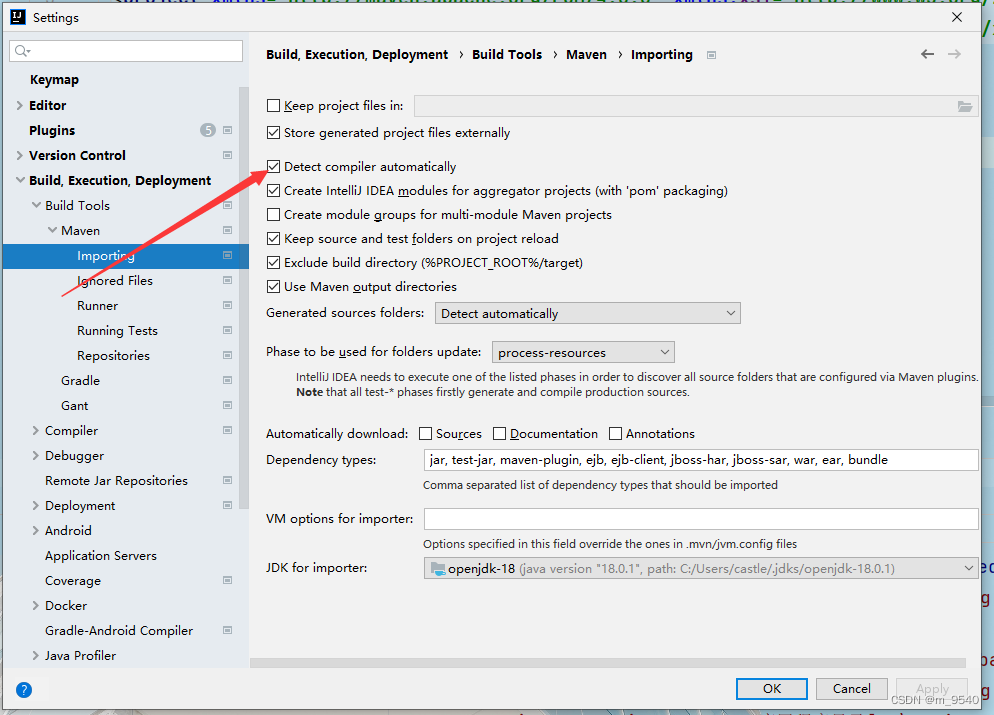This screenshot has height=715, width=994.
Task: Toggle Create IntelliJ IDEA modules for aggregator projects
Action: click(x=273, y=191)
